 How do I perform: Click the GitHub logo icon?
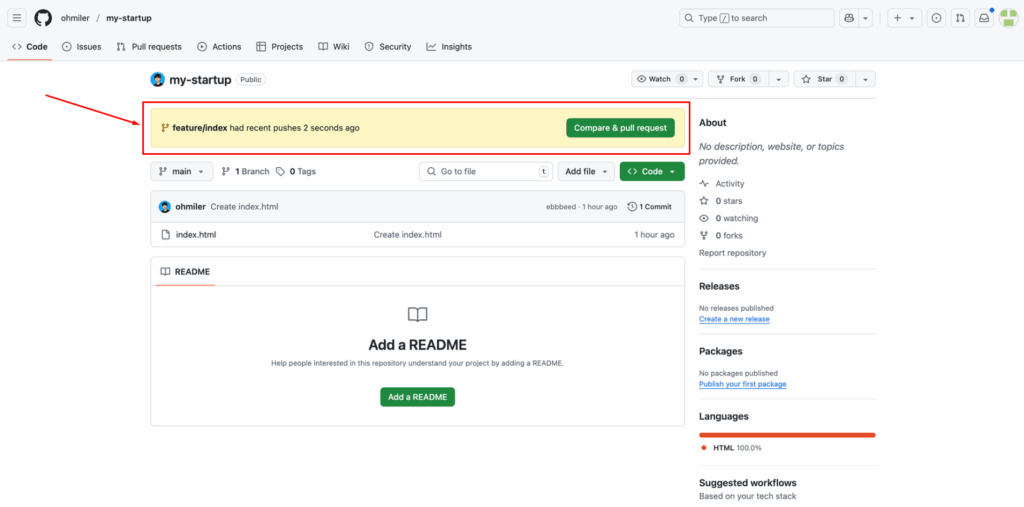tap(43, 18)
